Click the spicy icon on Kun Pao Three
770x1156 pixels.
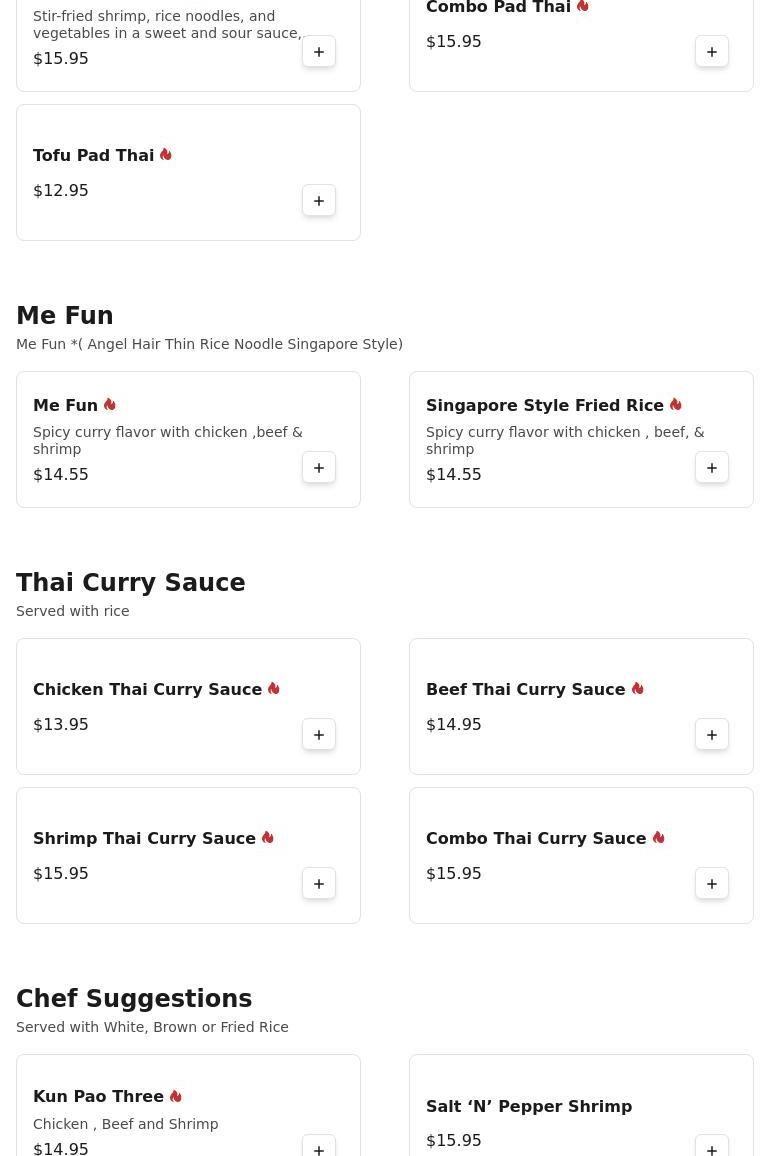point(176,1096)
